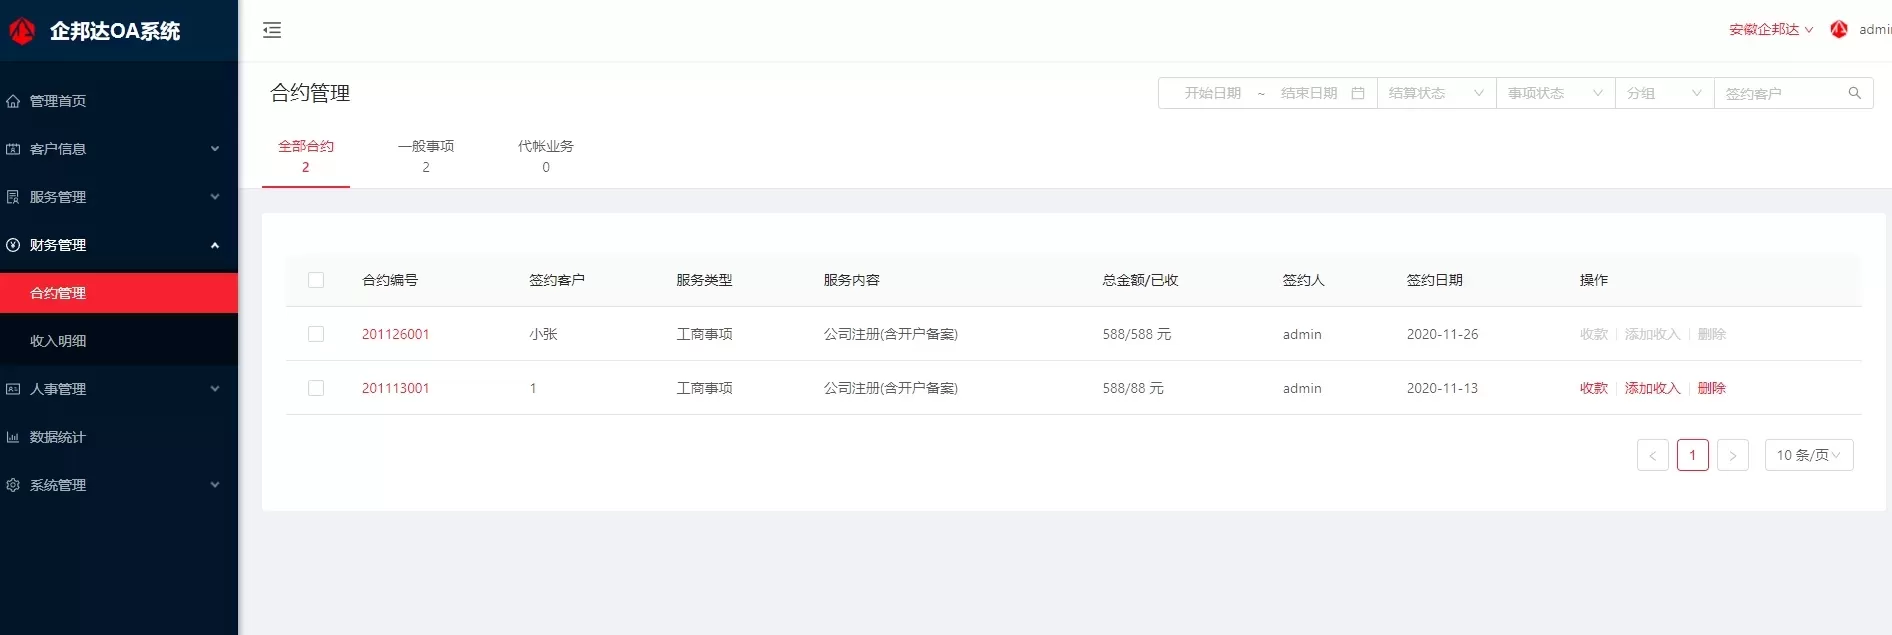Click the 管理首页 home icon in sidebar
1892x635 pixels.
13,101
